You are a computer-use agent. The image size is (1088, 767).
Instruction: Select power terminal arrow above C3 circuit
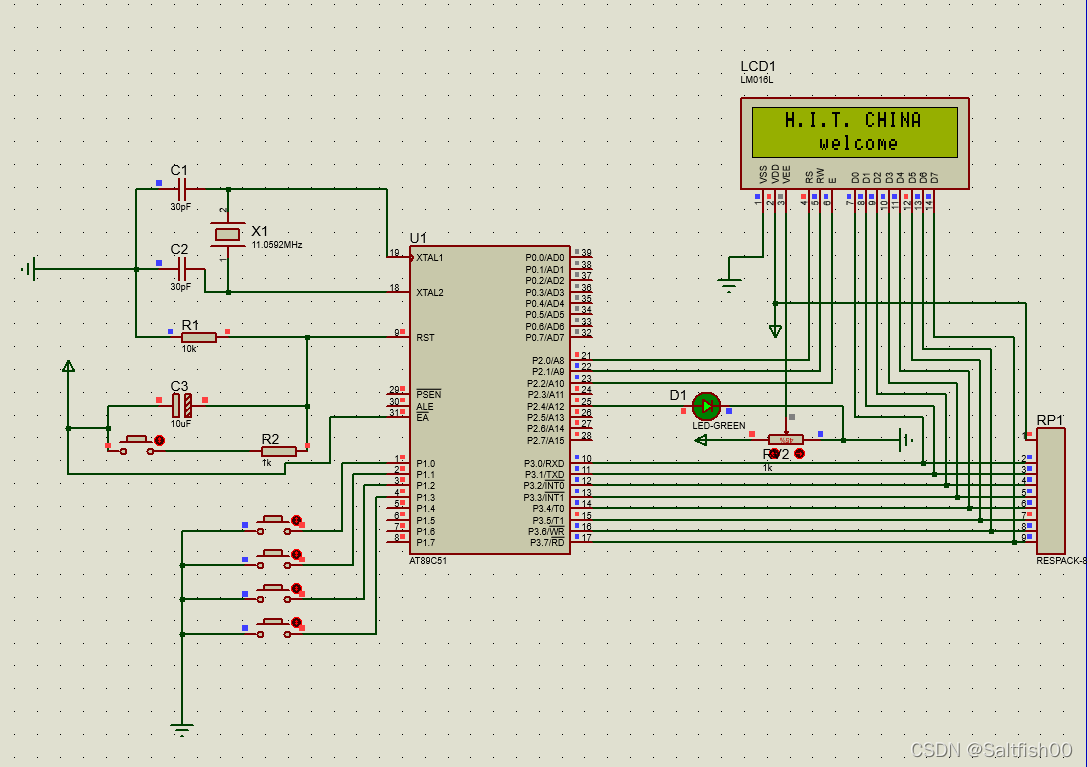pos(68,366)
